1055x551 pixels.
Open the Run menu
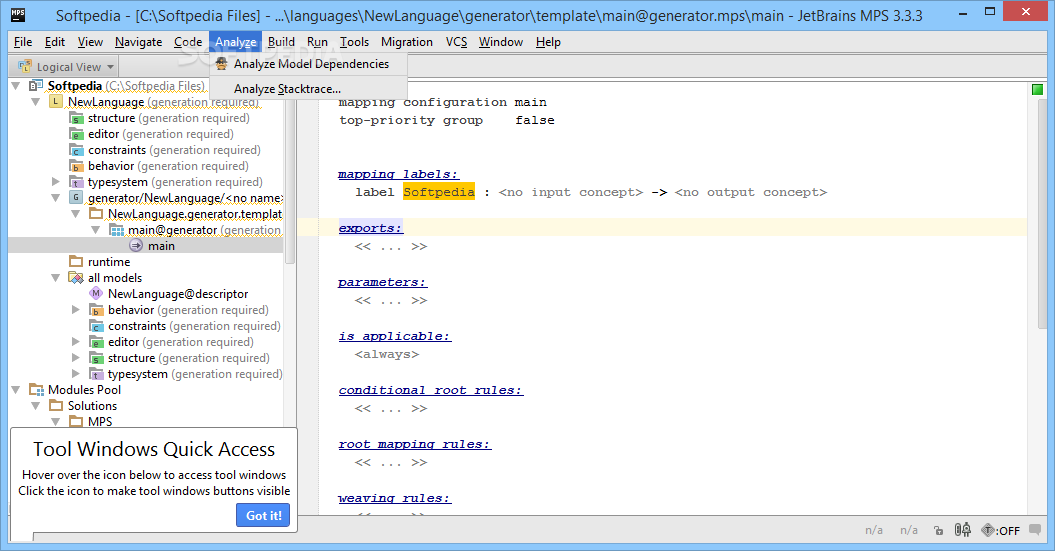tap(317, 42)
